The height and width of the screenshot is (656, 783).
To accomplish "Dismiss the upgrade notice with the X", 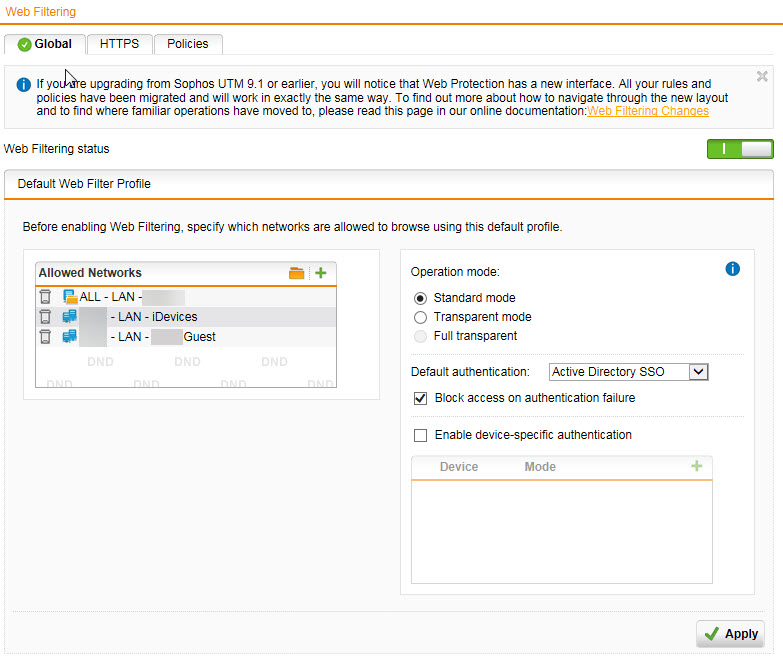I will pyautogui.click(x=762, y=77).
